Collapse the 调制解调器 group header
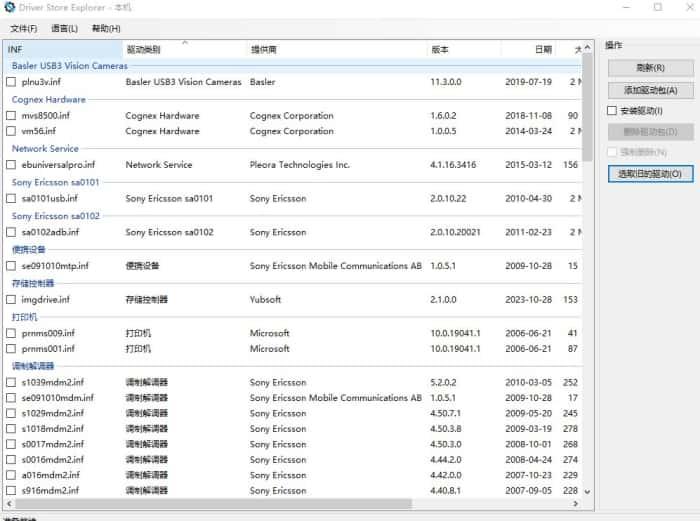The image size is (700, 521). [33, 366]
